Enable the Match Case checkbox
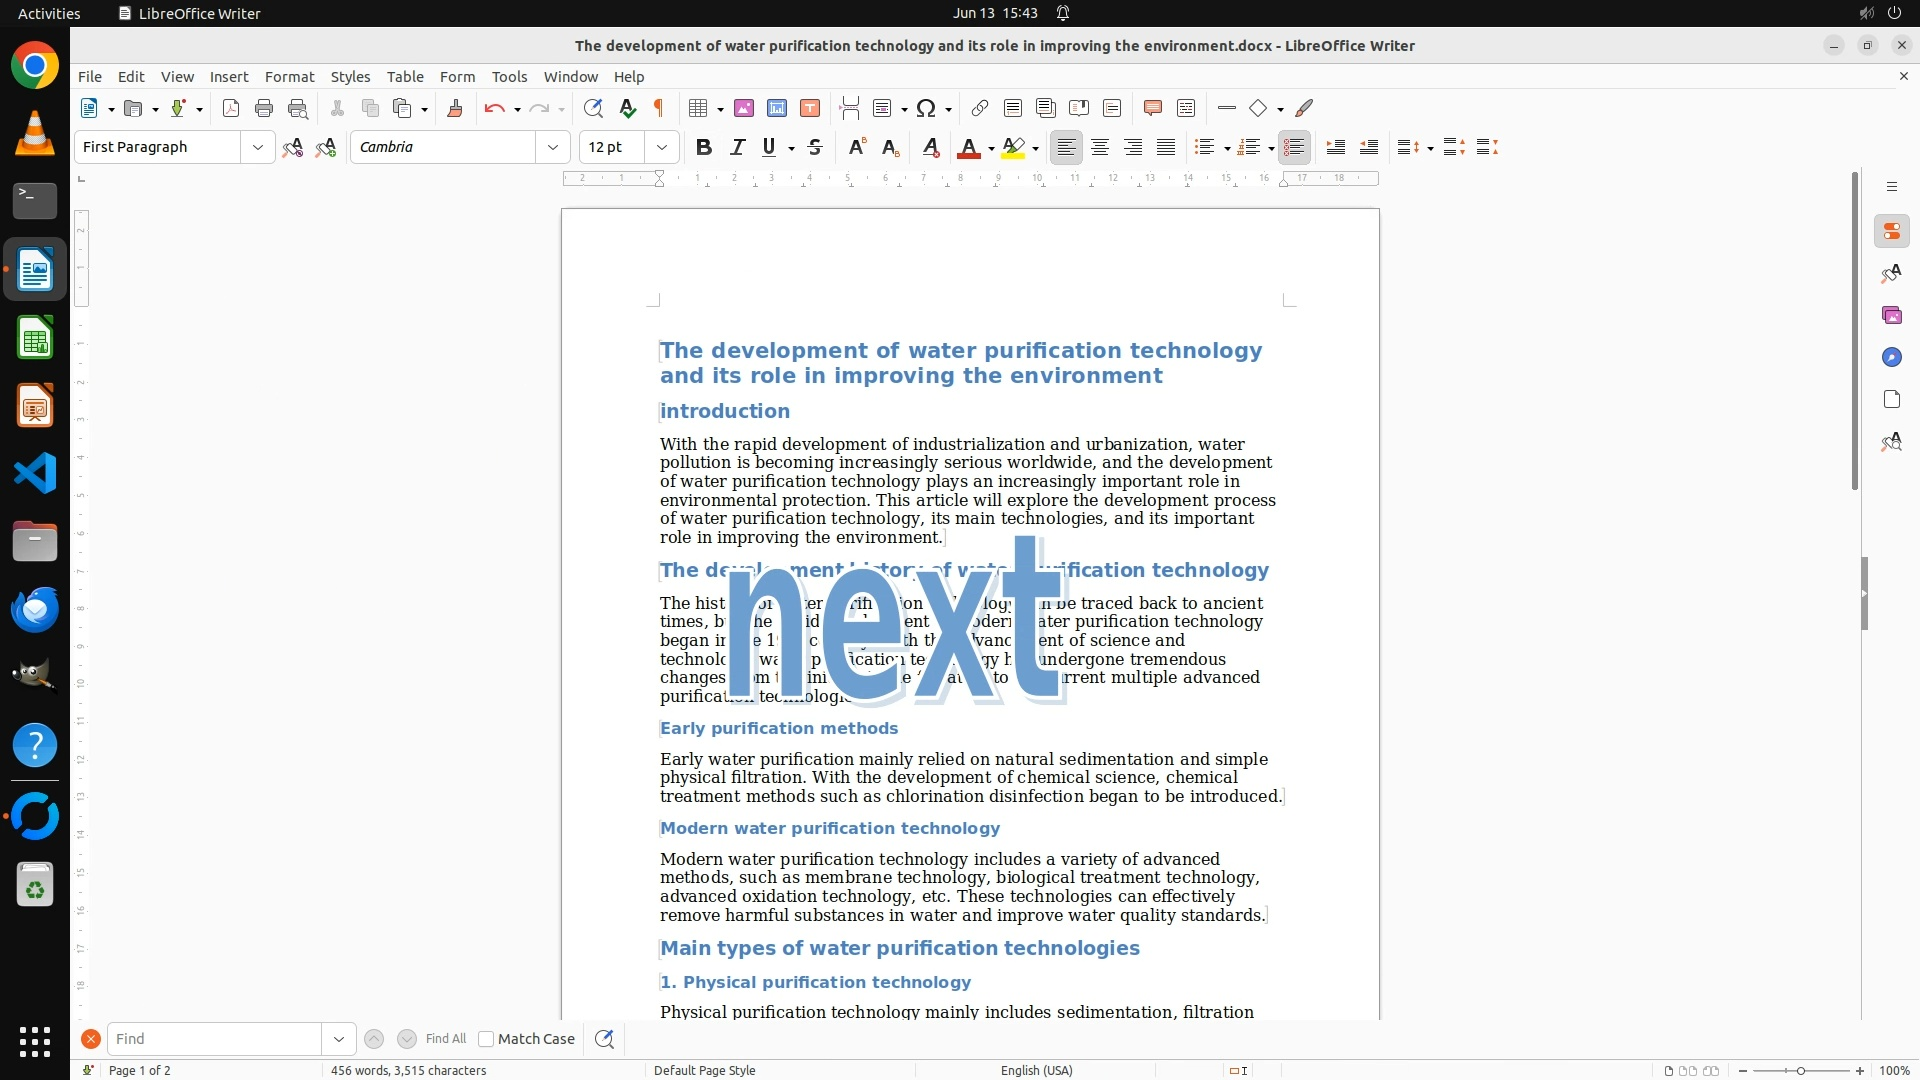Screen dimensions: 1920x1080 click(486, 1039)
